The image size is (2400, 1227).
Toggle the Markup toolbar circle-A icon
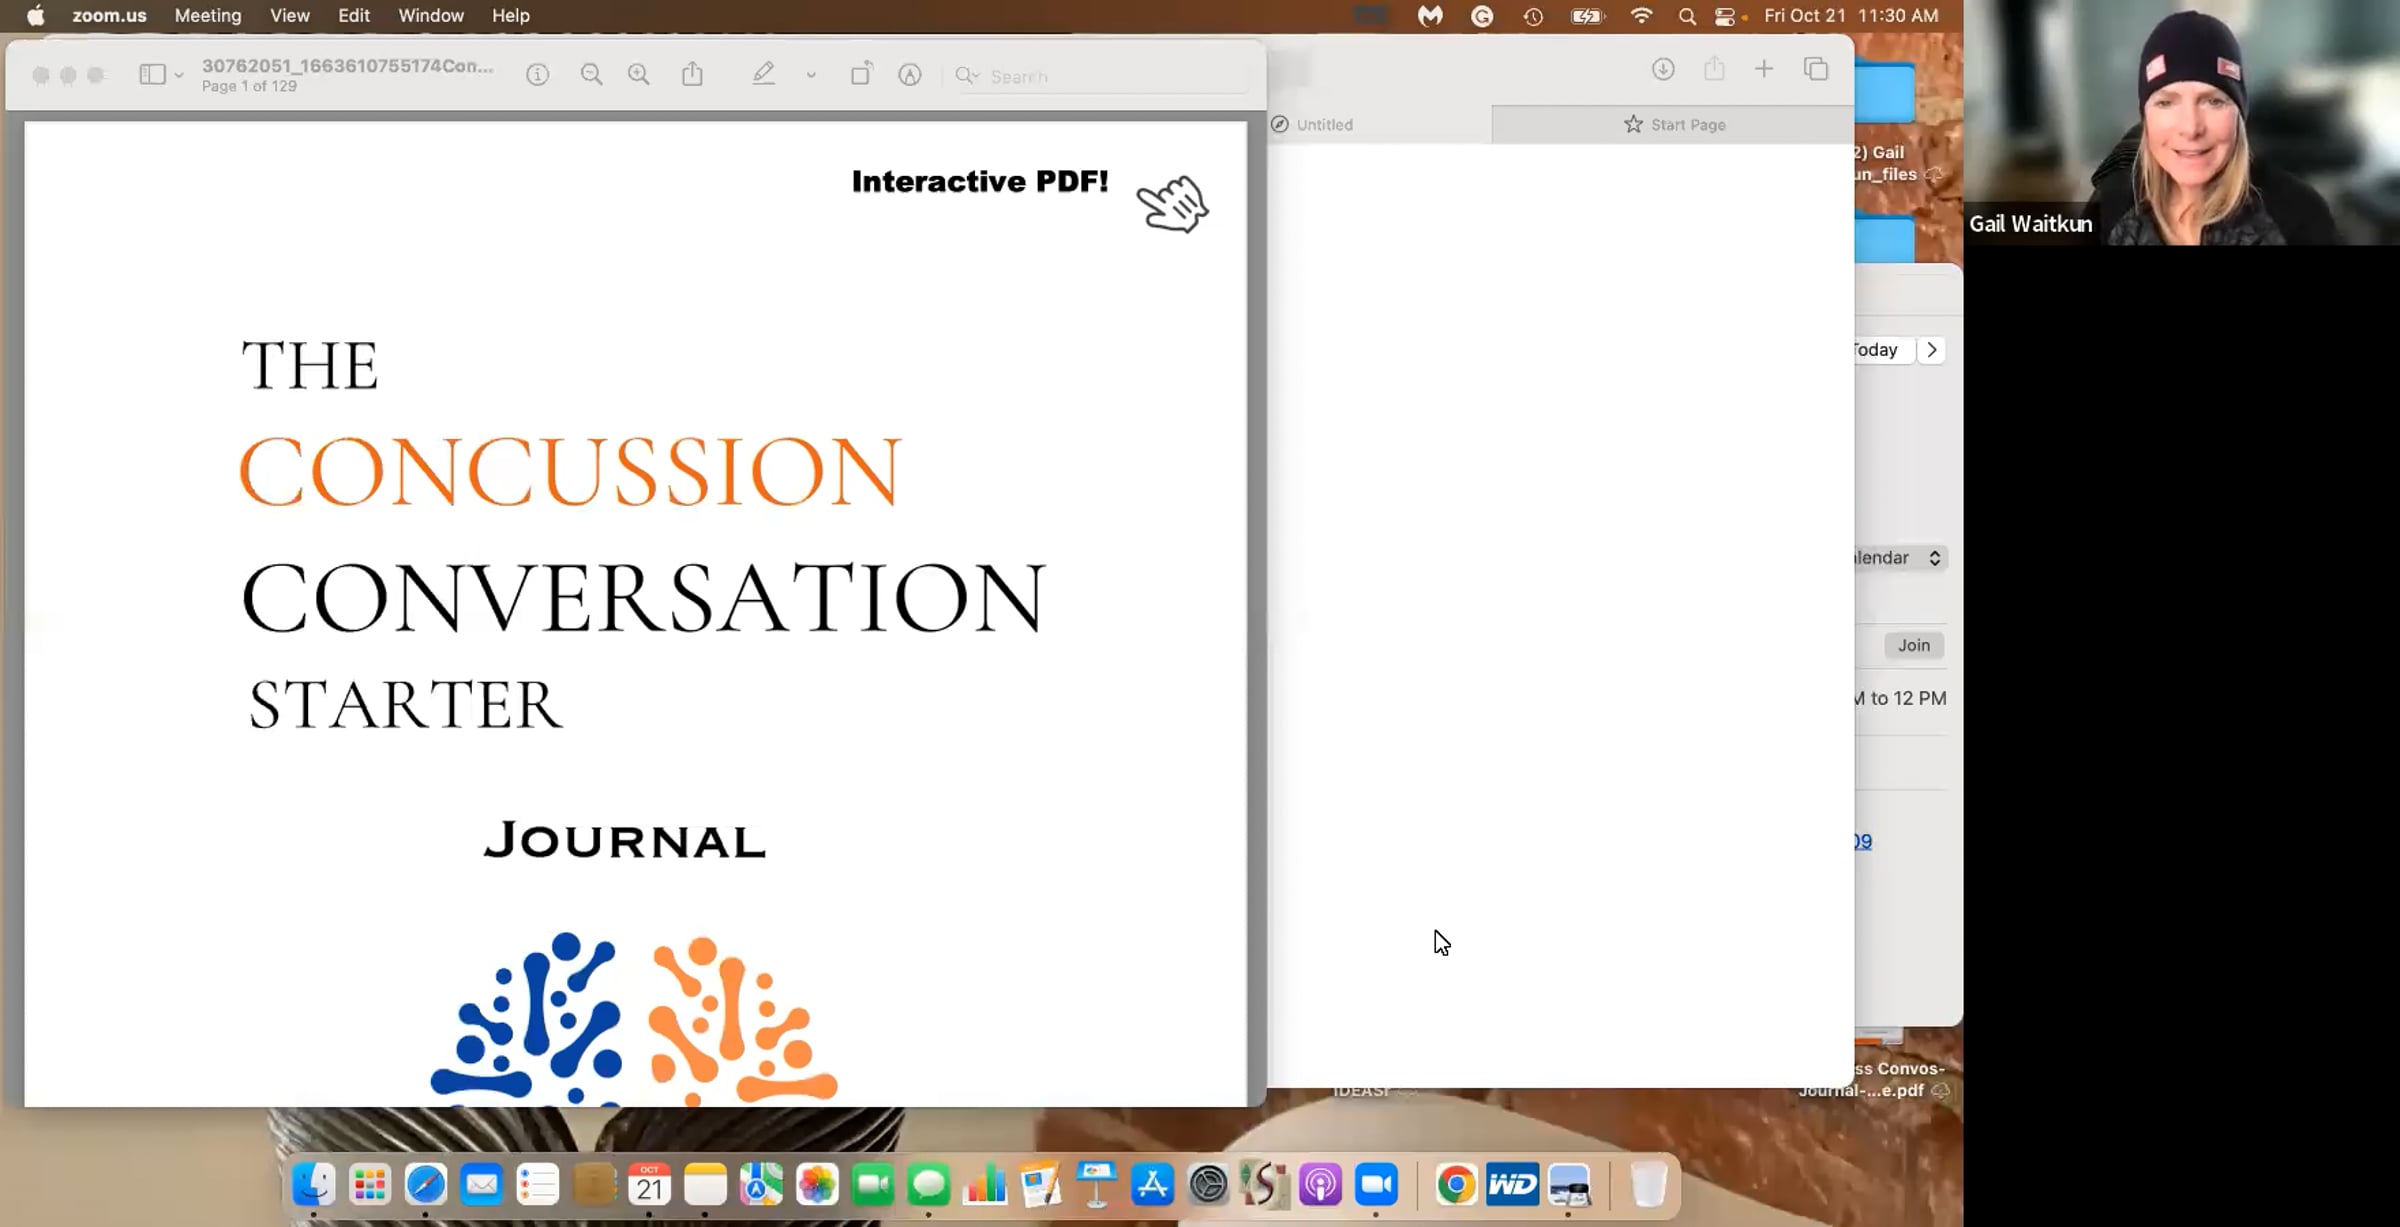(x=909, y=75)
